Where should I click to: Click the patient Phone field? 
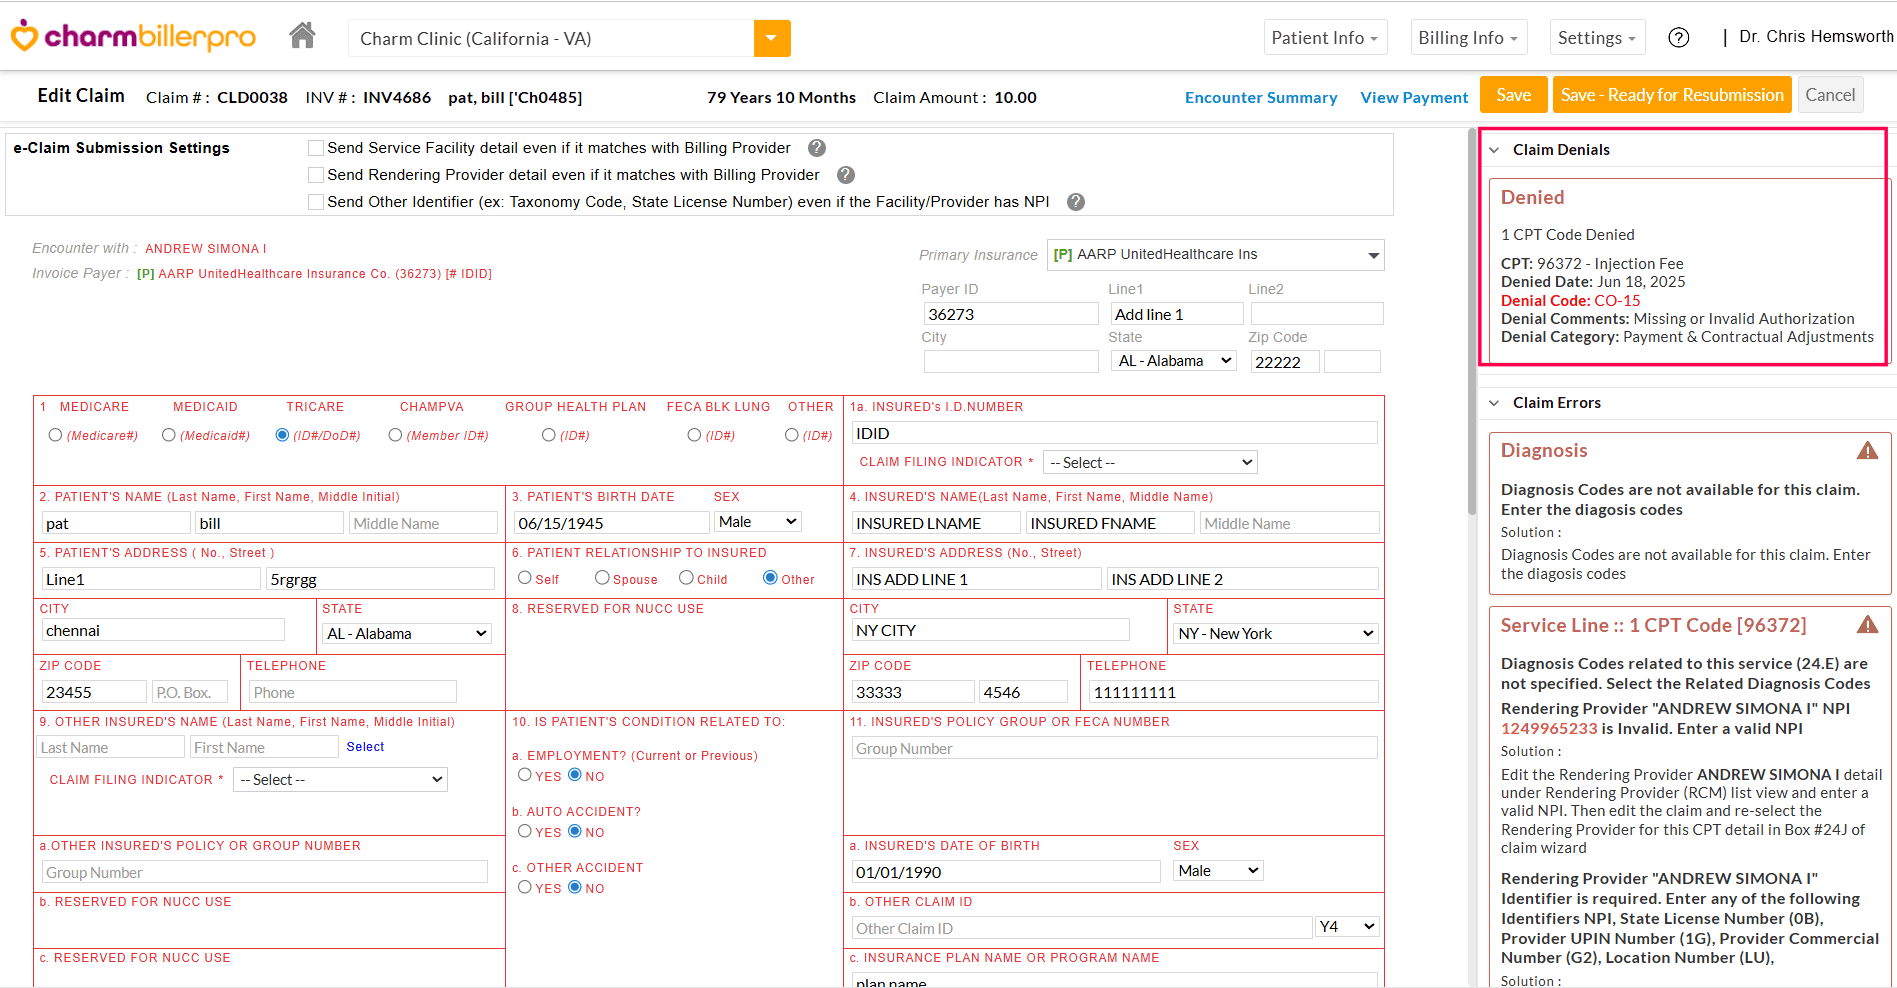352,692
